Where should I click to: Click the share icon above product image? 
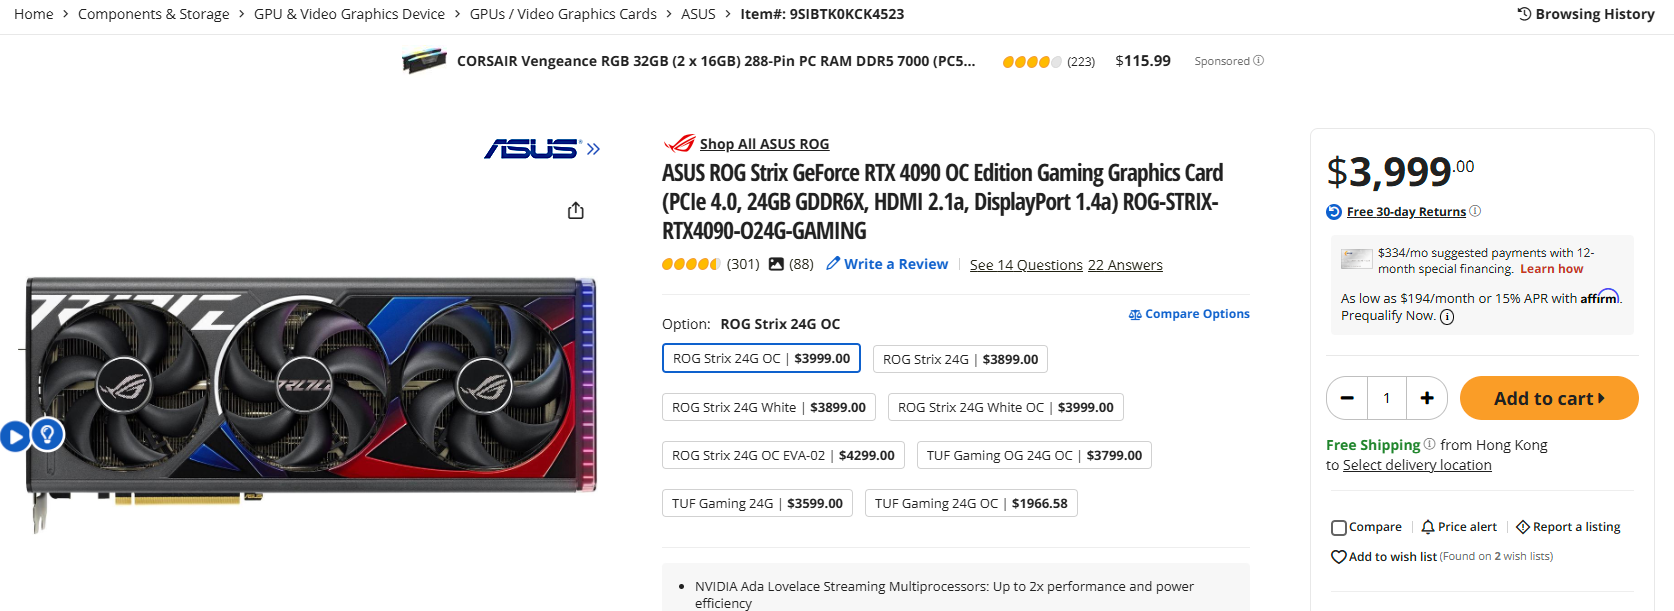pos(575,211)
